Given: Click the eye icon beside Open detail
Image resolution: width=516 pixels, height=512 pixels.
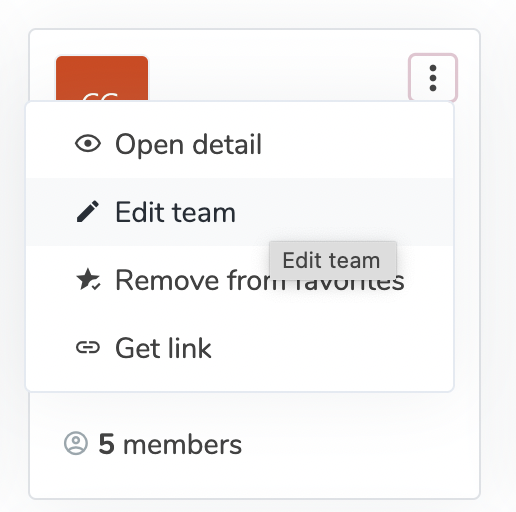Looking at the screenshot, I should tap(88, 144).
